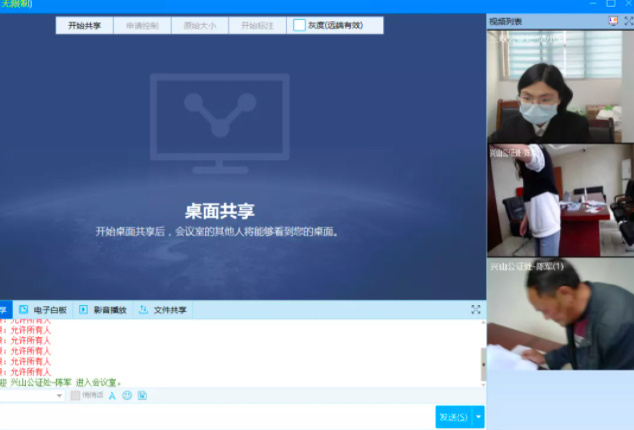Click the 开始标注 button

(257, 25)
